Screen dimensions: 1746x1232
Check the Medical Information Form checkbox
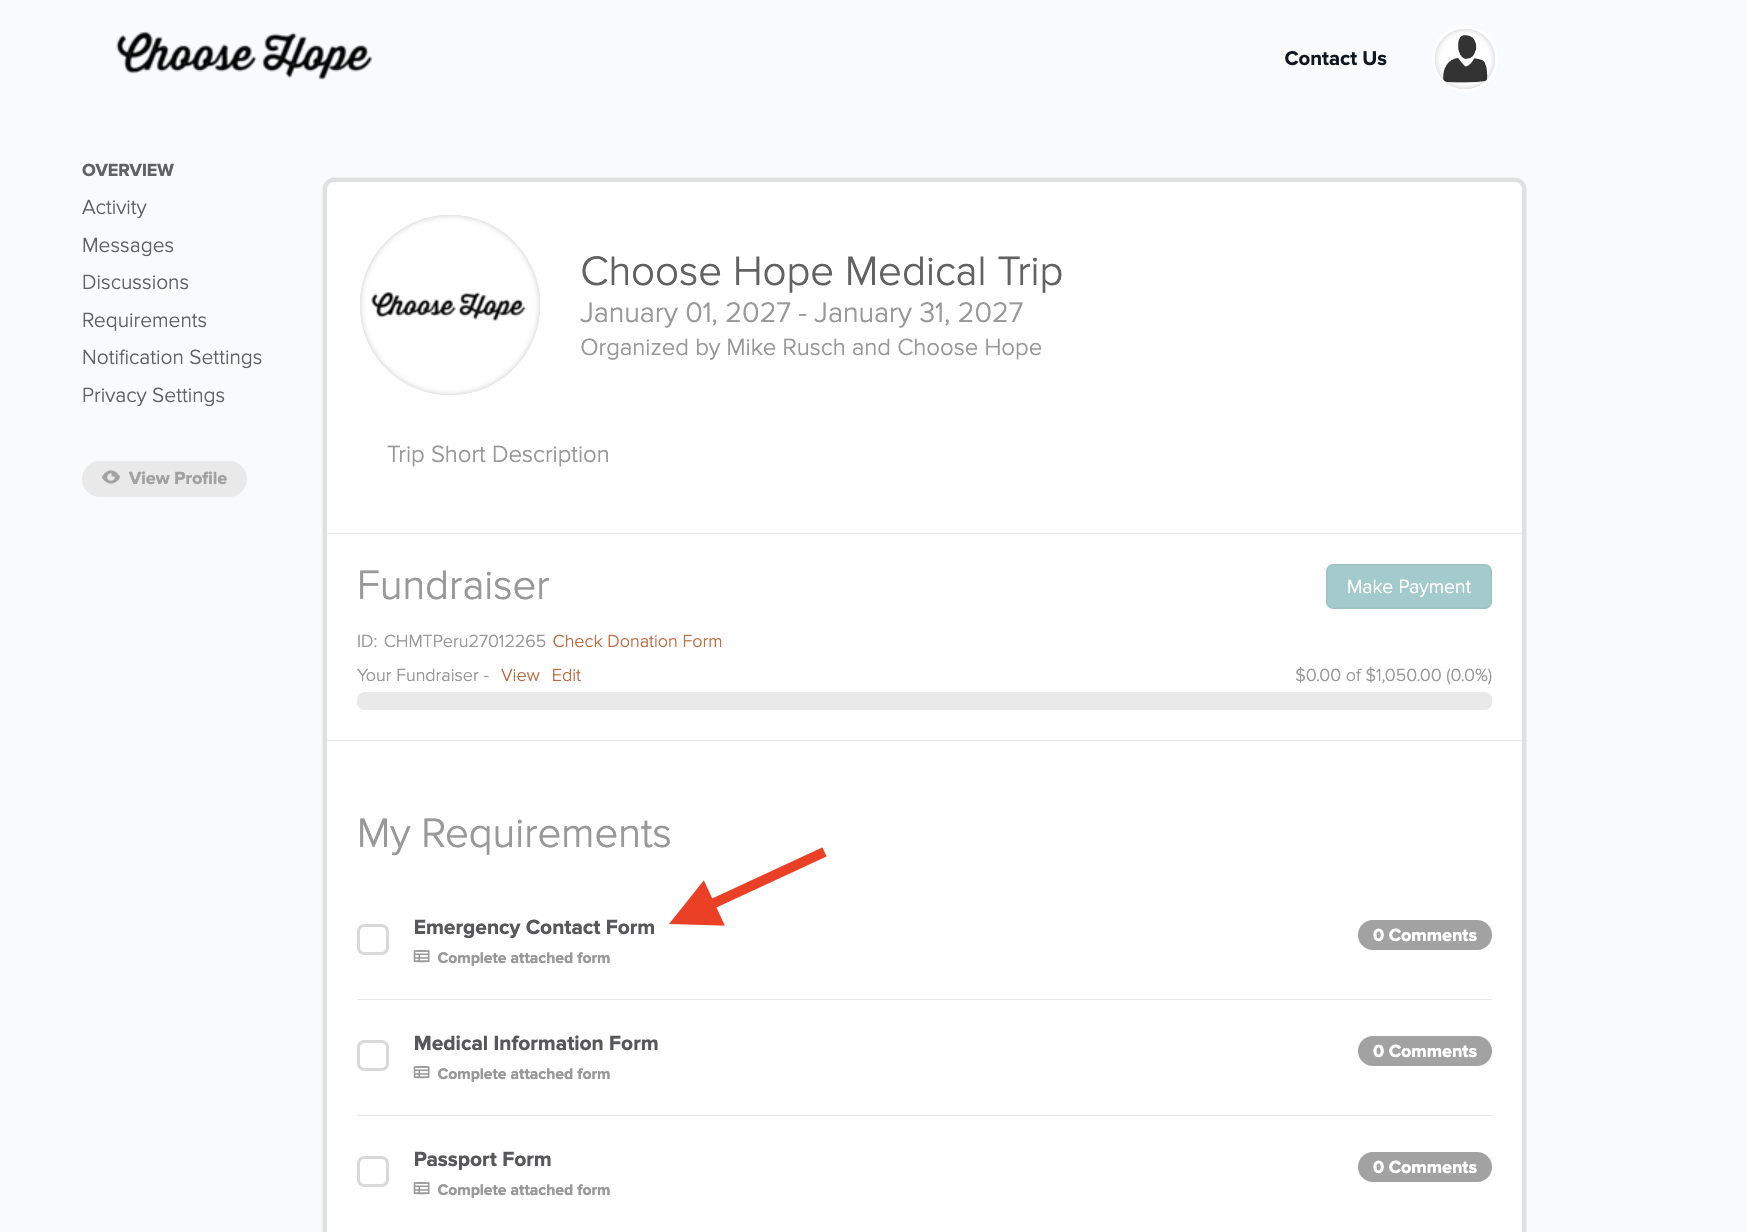point(373,1055)
